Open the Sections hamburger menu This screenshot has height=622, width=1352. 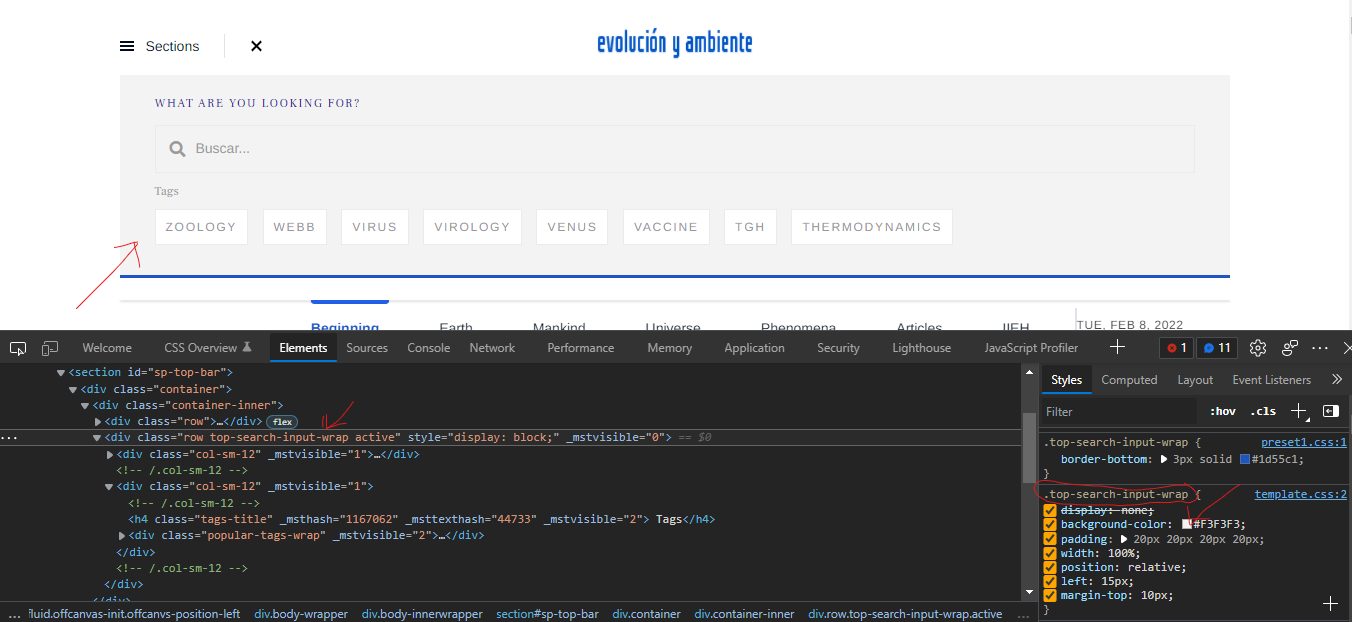pyautogui.click(x=127, y=45)
